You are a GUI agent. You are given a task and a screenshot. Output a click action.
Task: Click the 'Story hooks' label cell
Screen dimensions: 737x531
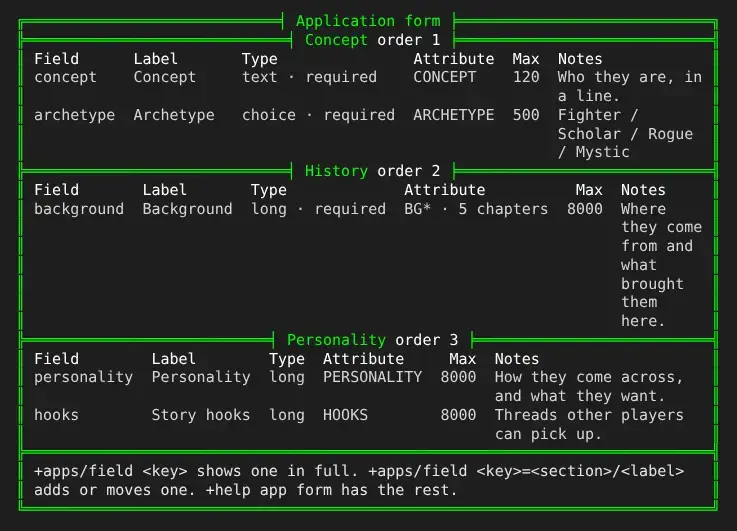point(201,415)
